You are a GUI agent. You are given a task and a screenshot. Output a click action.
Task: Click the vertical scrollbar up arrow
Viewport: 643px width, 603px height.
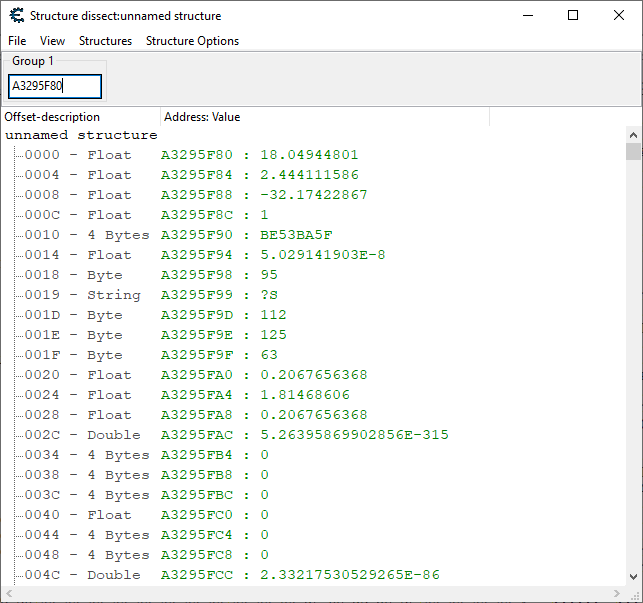point(633,134)
